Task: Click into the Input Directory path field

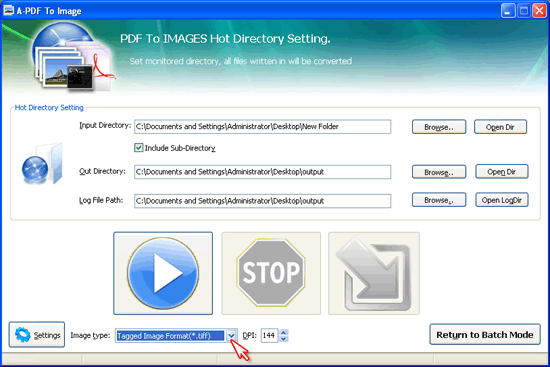Action: click(x=262, y=127)
